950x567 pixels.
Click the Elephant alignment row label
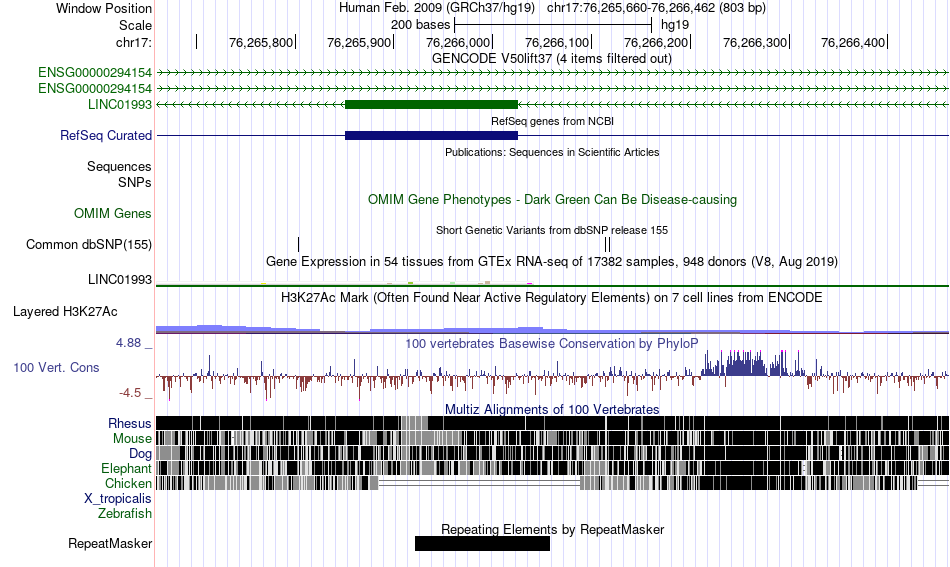pyautogui.click(x=126, y=468)
